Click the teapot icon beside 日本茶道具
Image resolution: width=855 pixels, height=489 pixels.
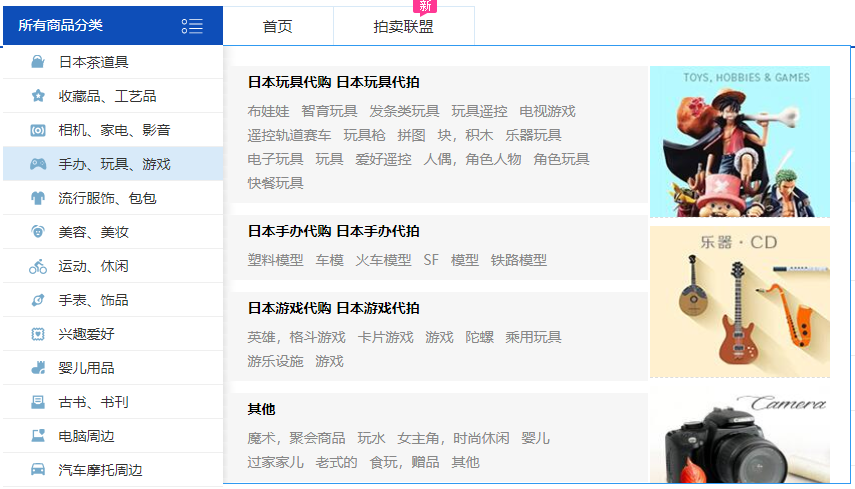coord(38,62)
